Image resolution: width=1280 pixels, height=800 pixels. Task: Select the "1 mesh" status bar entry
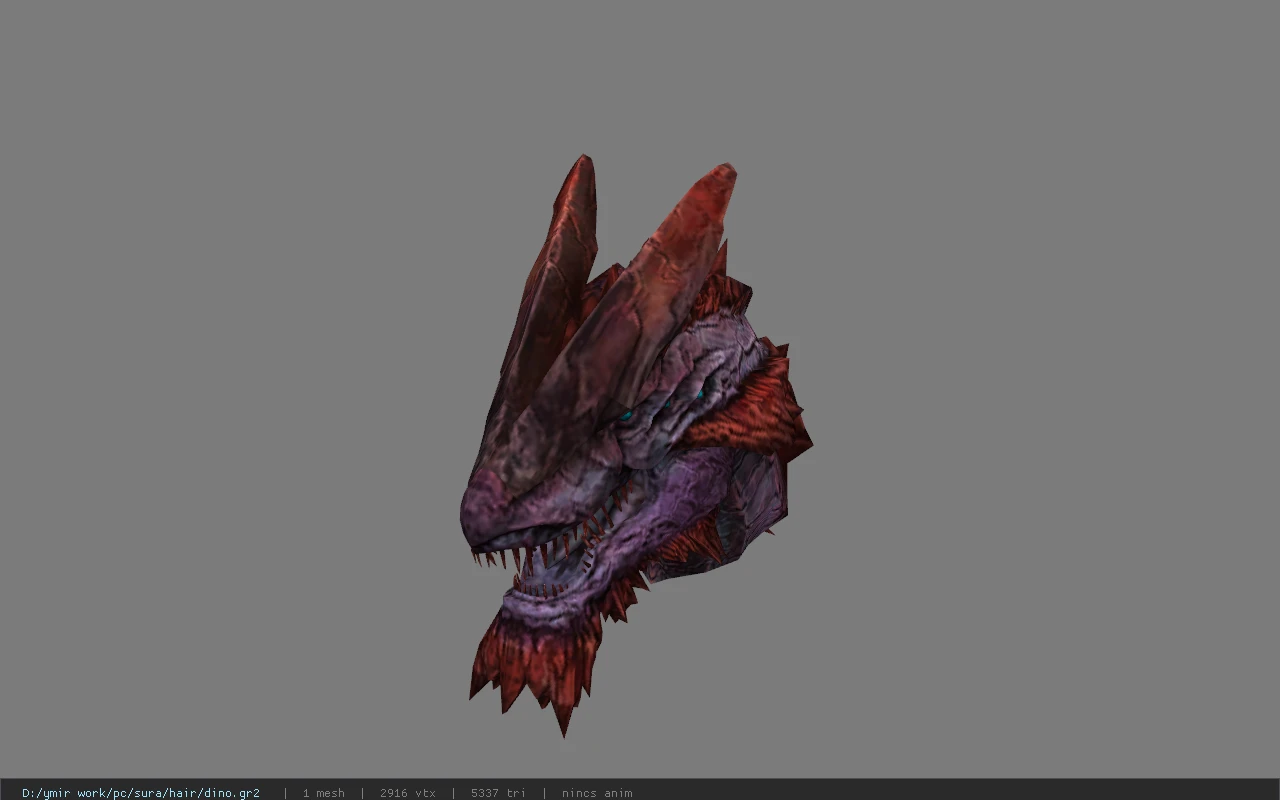323,793
